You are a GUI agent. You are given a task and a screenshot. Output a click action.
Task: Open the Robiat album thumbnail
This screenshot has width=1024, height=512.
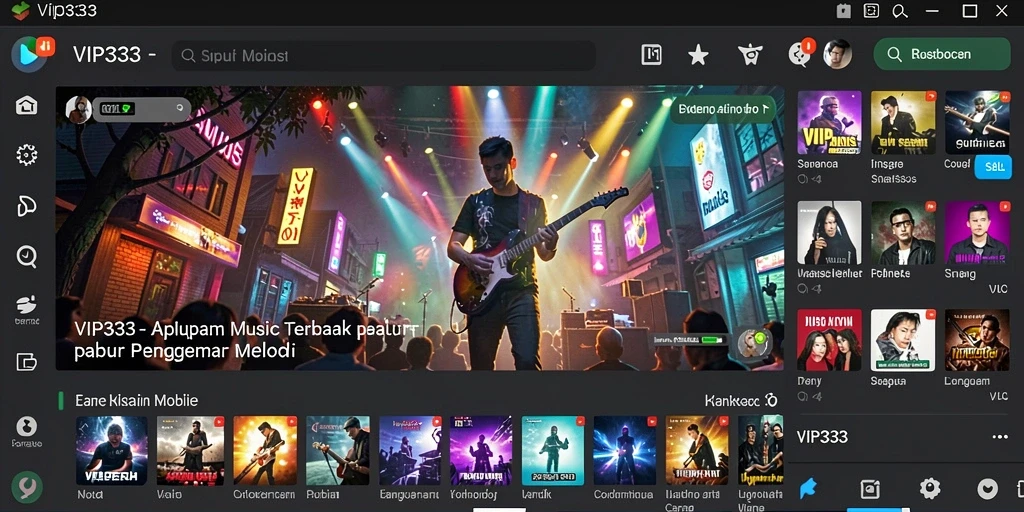(x=338, y=450)
